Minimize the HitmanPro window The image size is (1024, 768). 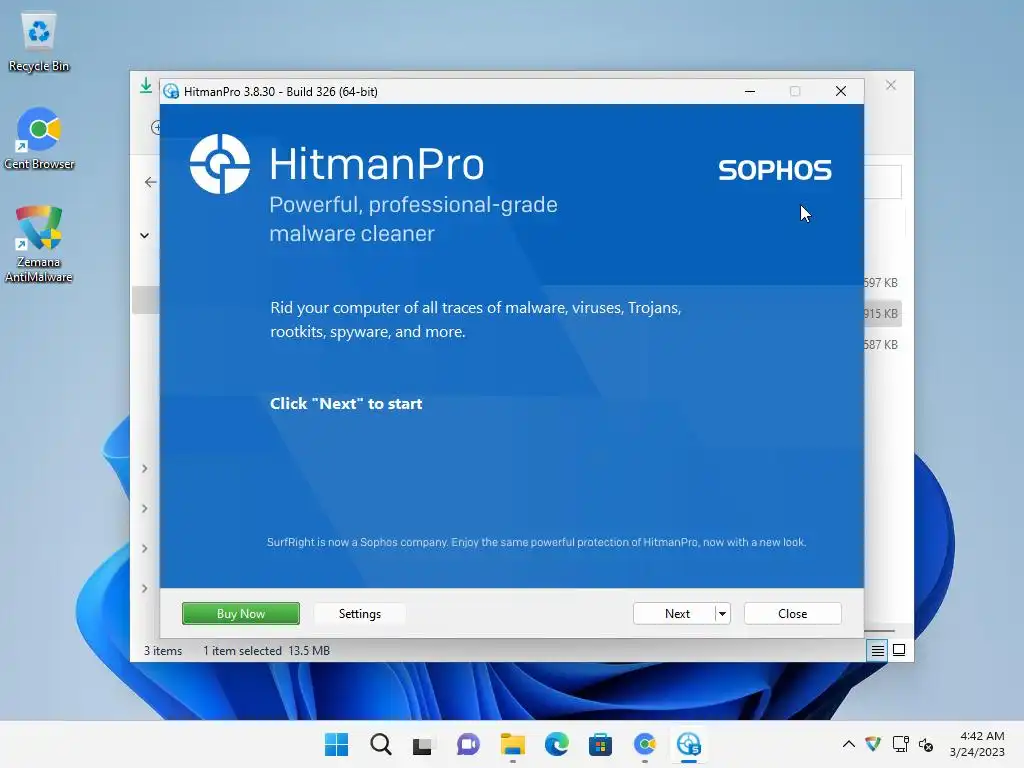click(x=750, y=91)
